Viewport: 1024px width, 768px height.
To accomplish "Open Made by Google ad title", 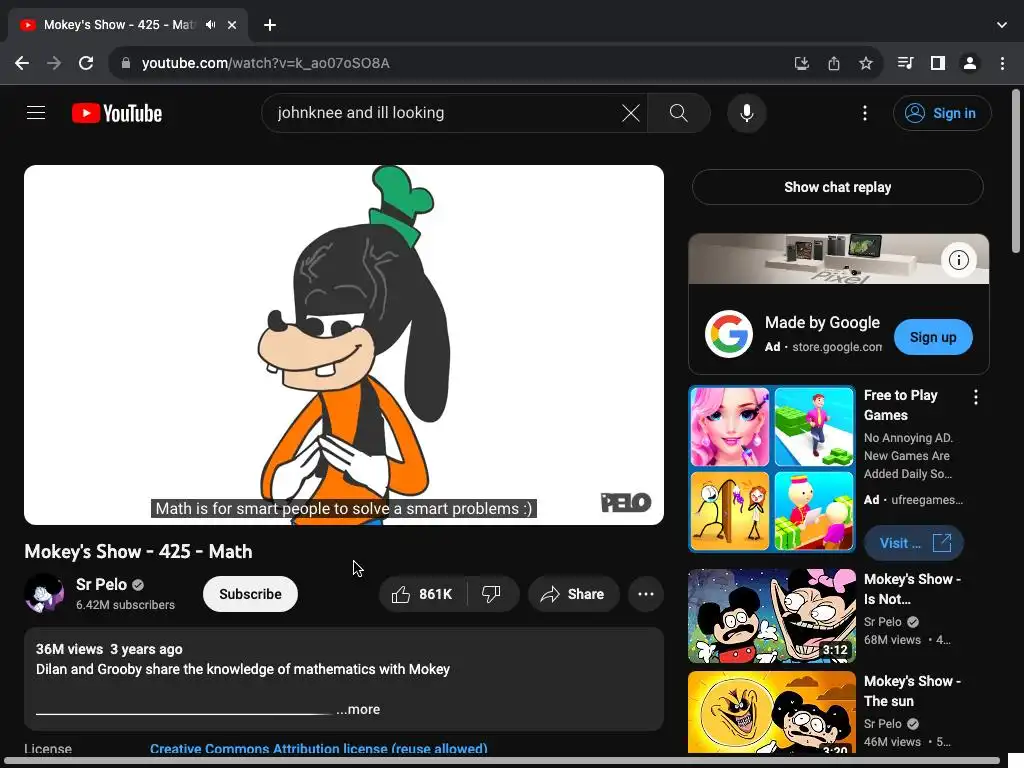I will click(x=822, y=323).
